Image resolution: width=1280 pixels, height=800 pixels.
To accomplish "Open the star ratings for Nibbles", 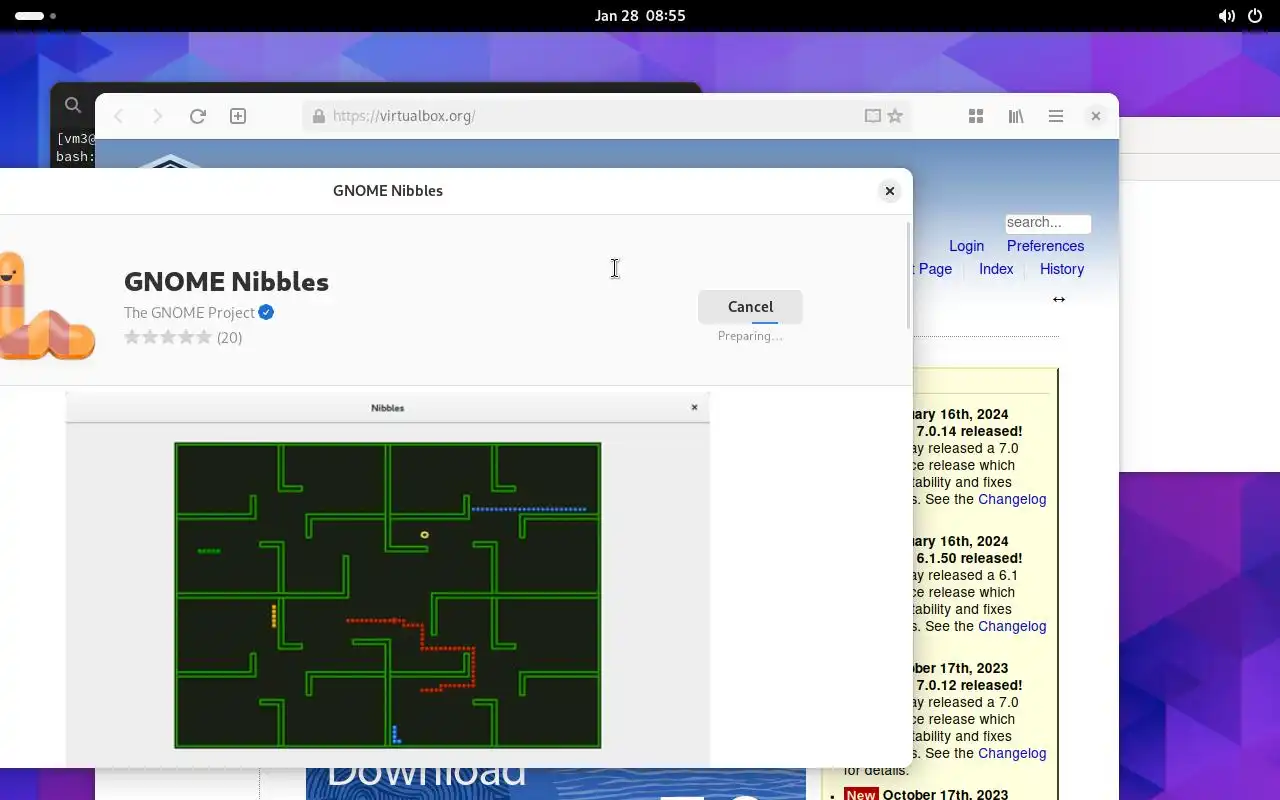I will [x=168, y=337].
